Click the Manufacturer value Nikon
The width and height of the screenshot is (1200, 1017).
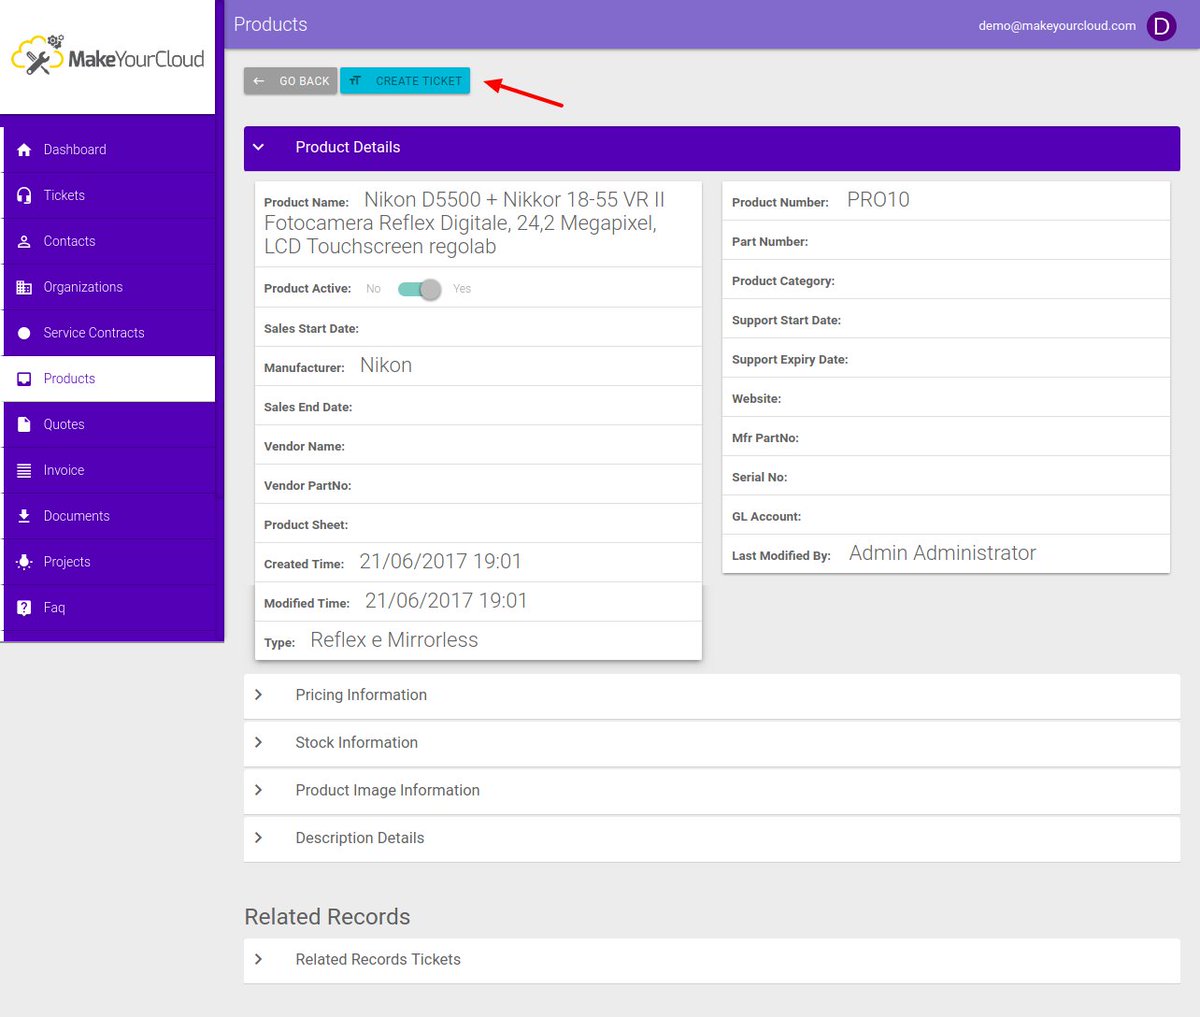386,366
